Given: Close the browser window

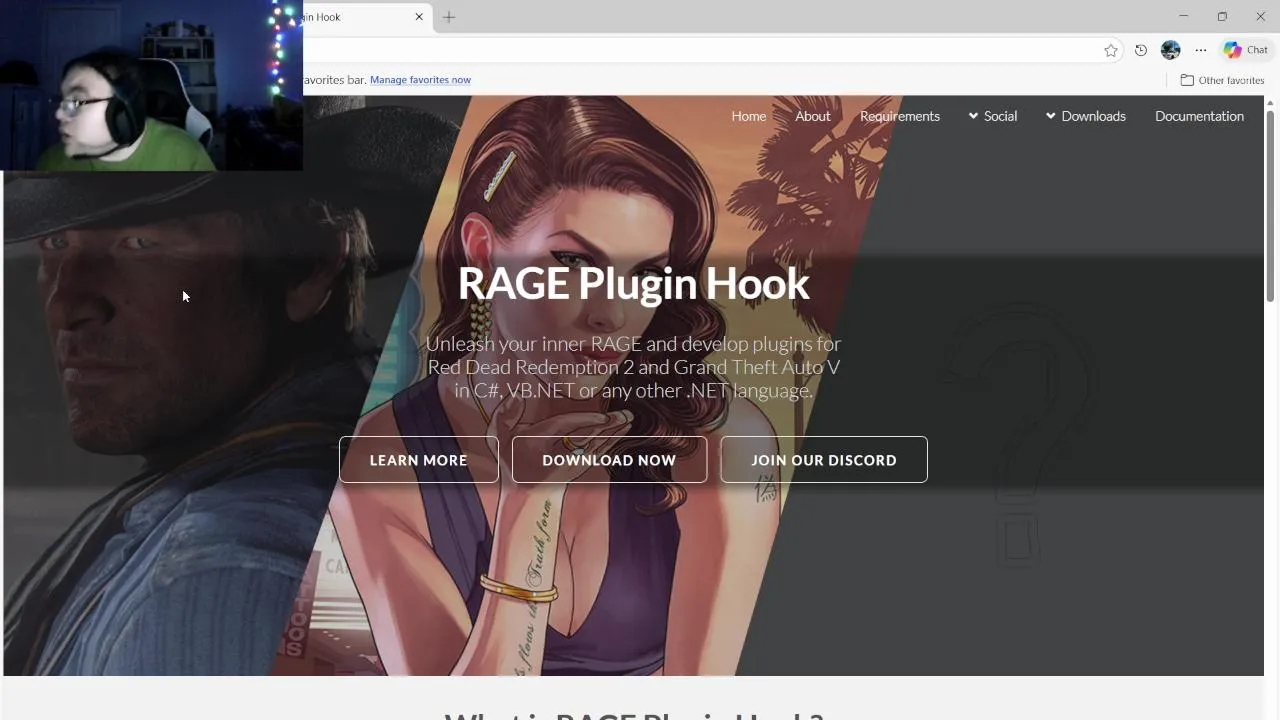Looking at the screenshot, I should click(x=1260, y=16).
